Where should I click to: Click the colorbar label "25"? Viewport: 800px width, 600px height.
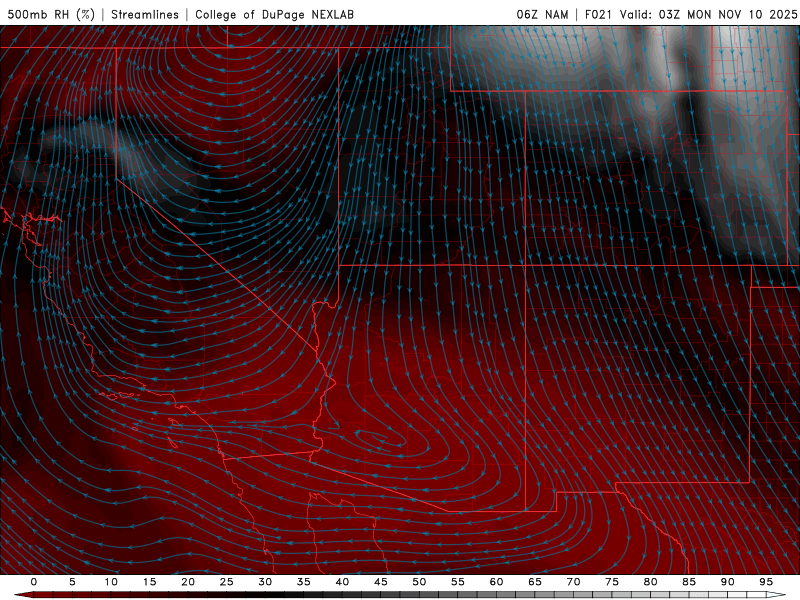pyautogui.click(x=227, y=582)
